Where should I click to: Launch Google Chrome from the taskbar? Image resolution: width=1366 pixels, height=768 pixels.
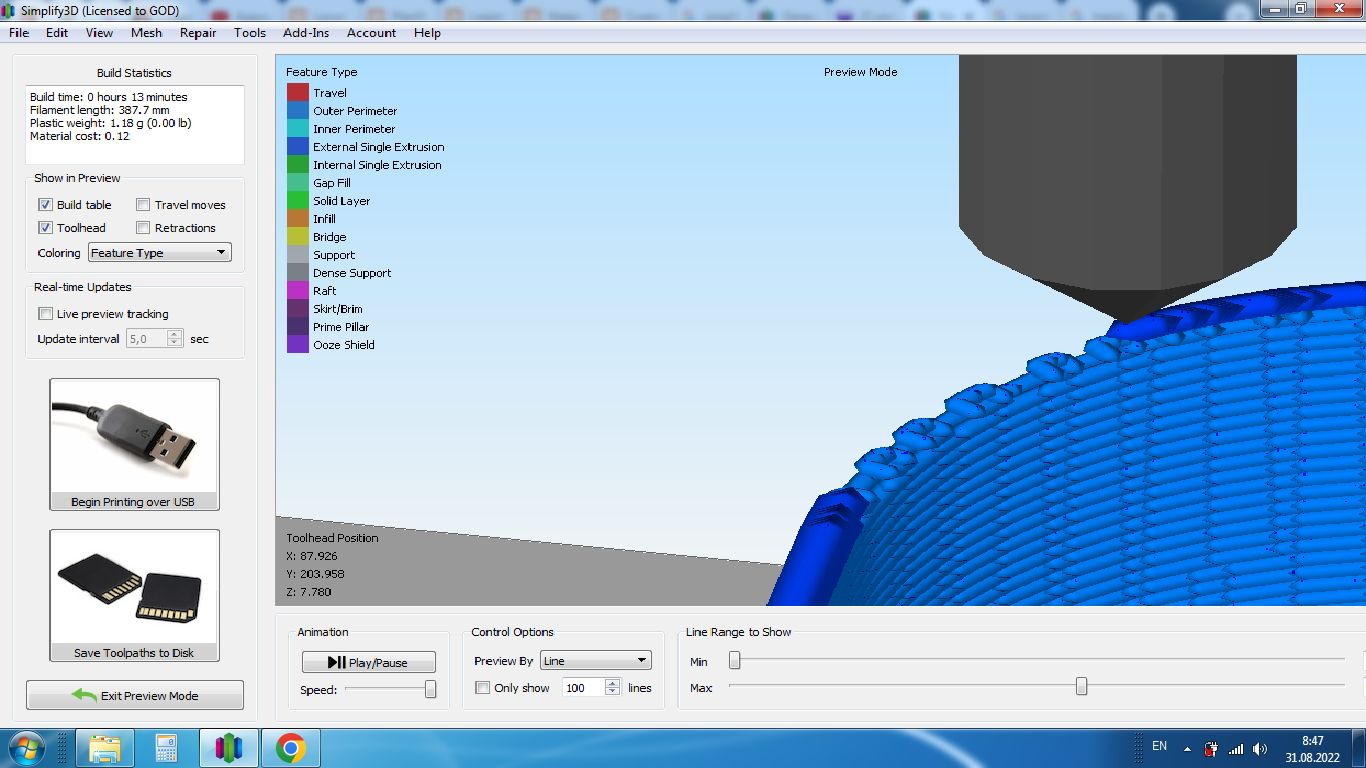pos(291,748)
